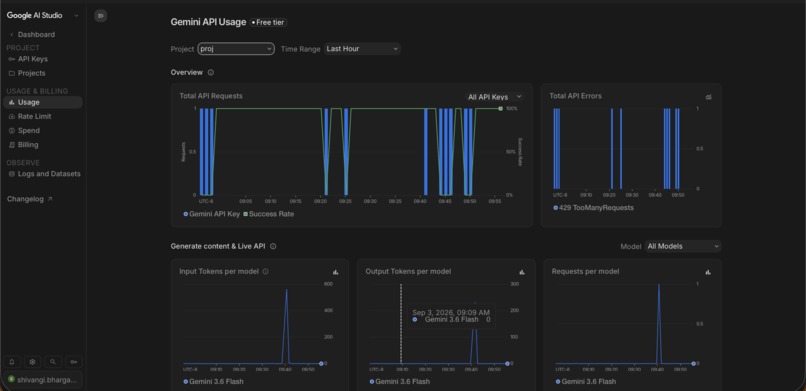Click the Requests per model title
This screenshot has width=806, height=391.
tap(585, 271)
